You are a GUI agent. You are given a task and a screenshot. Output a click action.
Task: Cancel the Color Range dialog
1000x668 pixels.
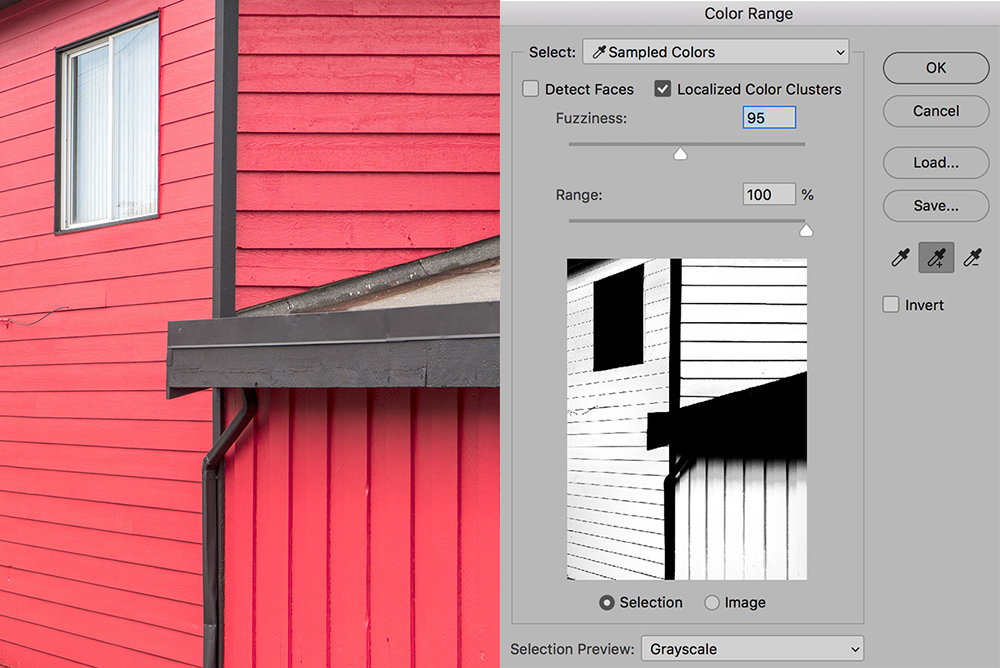(936, 111)
